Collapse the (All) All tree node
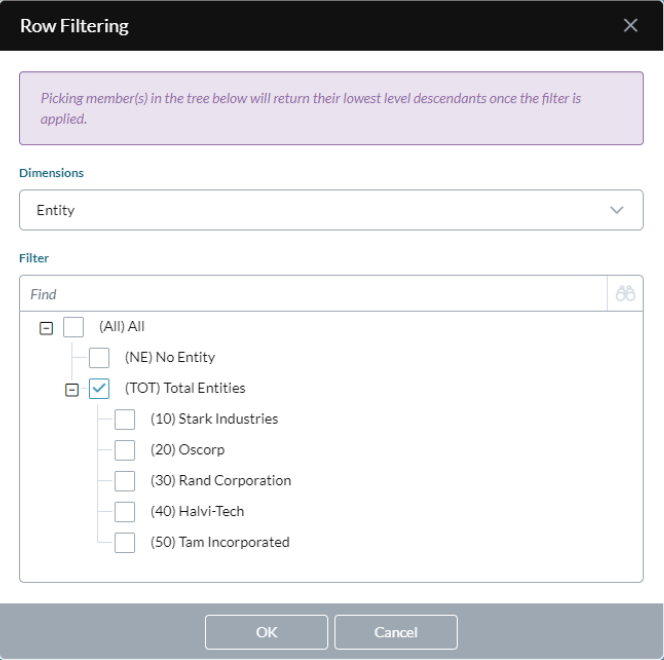This screenshot has height=660, width=664. tap(46, 328)
